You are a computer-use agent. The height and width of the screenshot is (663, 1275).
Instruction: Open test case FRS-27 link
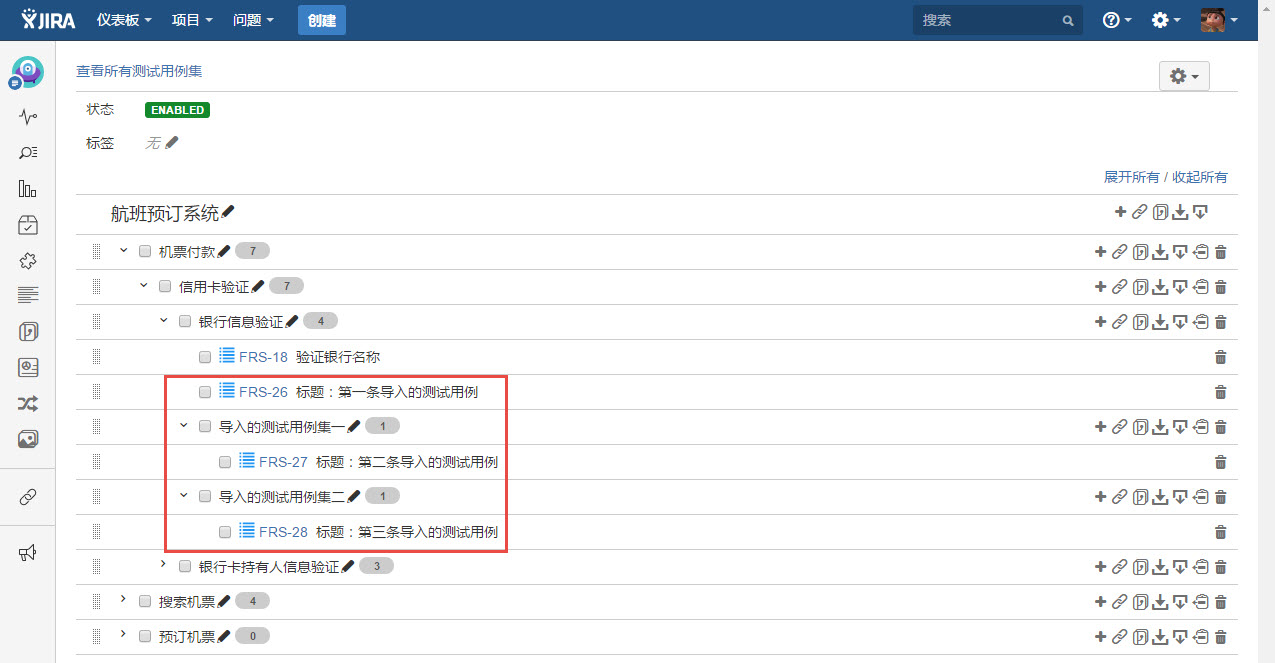[x=283, y=462]
